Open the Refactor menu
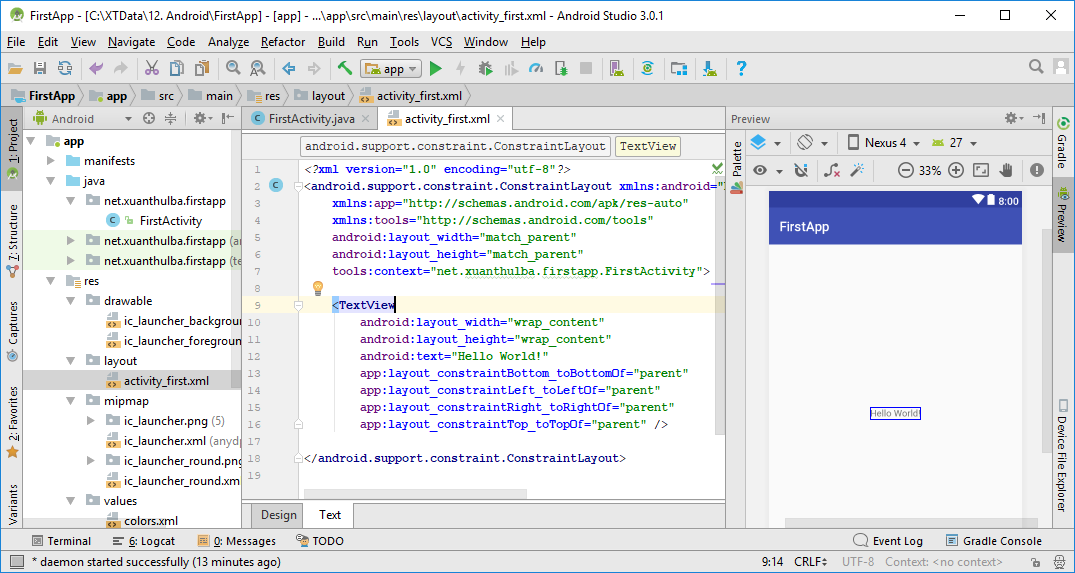This screenshot has height=573, width=1075. click(x=282, y=42)
